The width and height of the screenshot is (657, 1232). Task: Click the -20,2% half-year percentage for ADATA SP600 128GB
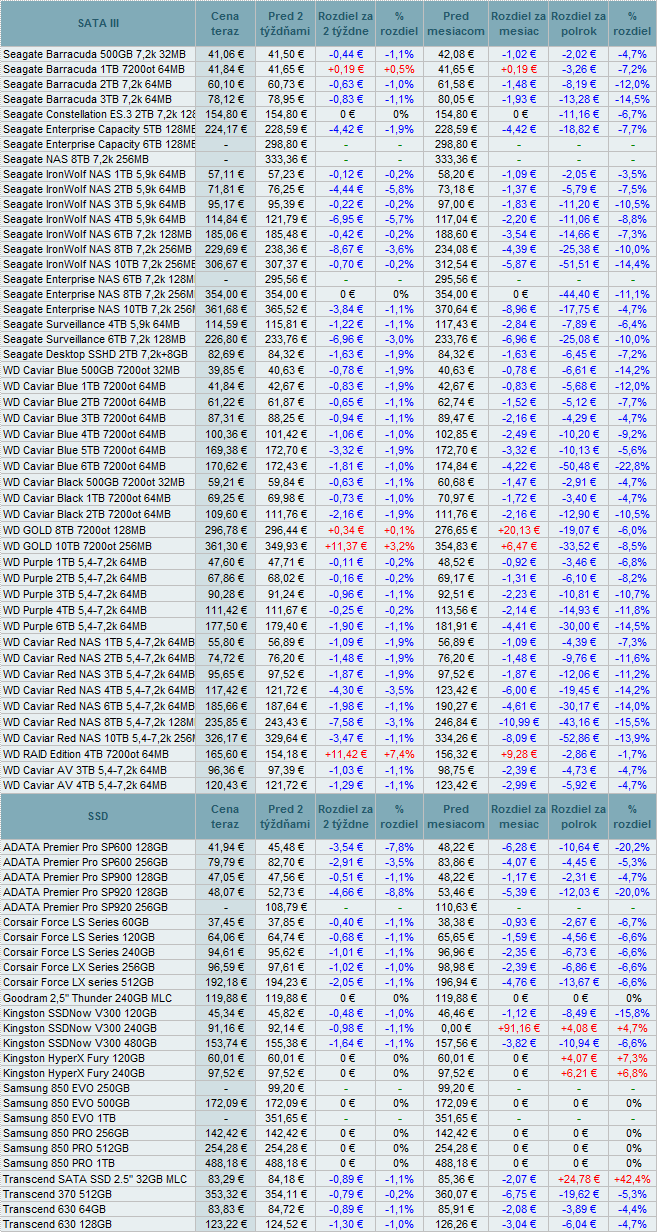[x=632, y=846]
